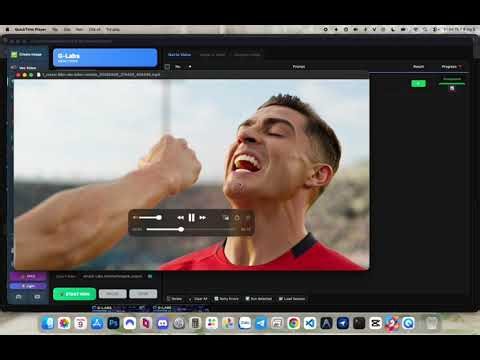The image size is (480, 360).
Task: Open Telegram from the Dock
Action: 261,323
